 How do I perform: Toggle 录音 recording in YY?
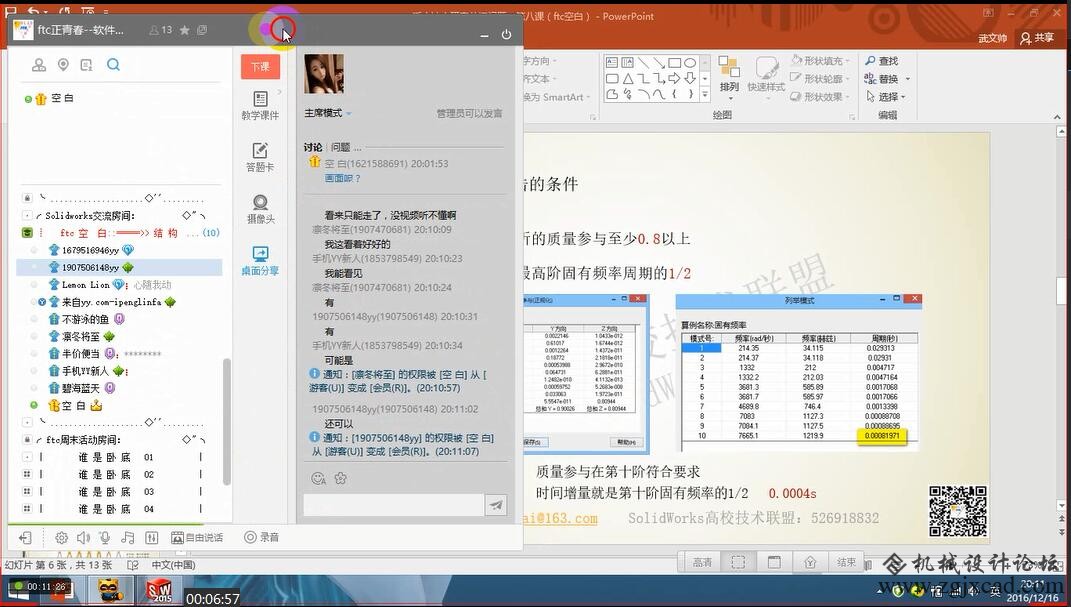262,537
